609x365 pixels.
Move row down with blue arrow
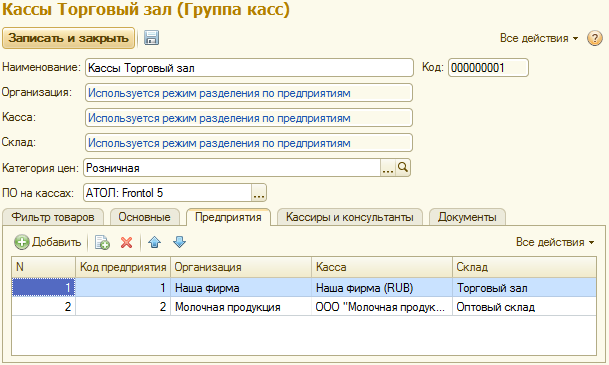(x=179, y=242)
